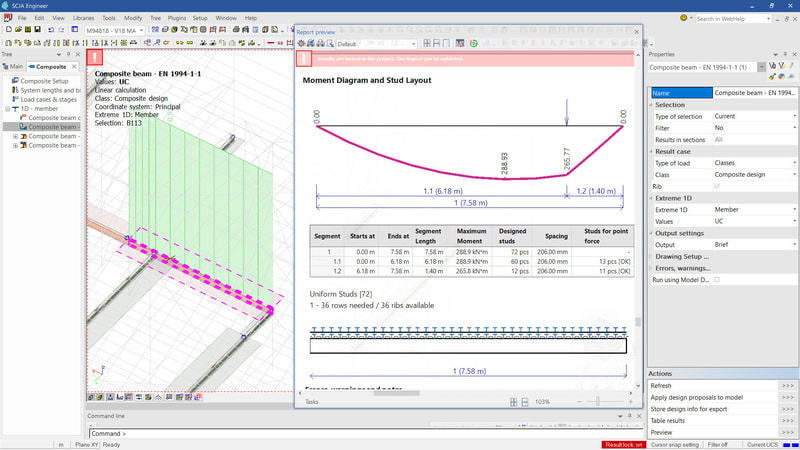
Task: Open the Extreme 1D Member dropdown
Action: point(794,210)
